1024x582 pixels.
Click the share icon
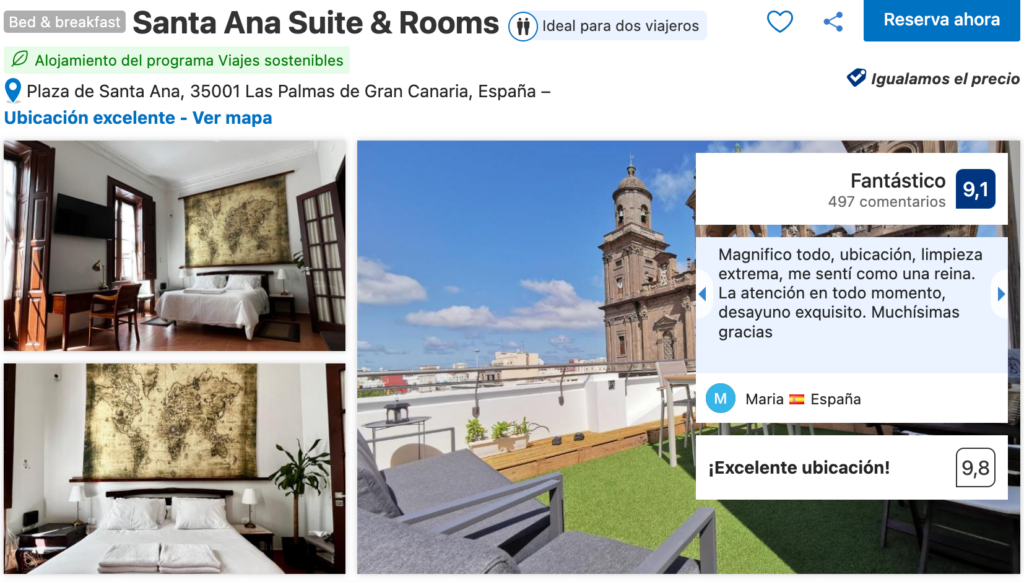tap(833, 22)
